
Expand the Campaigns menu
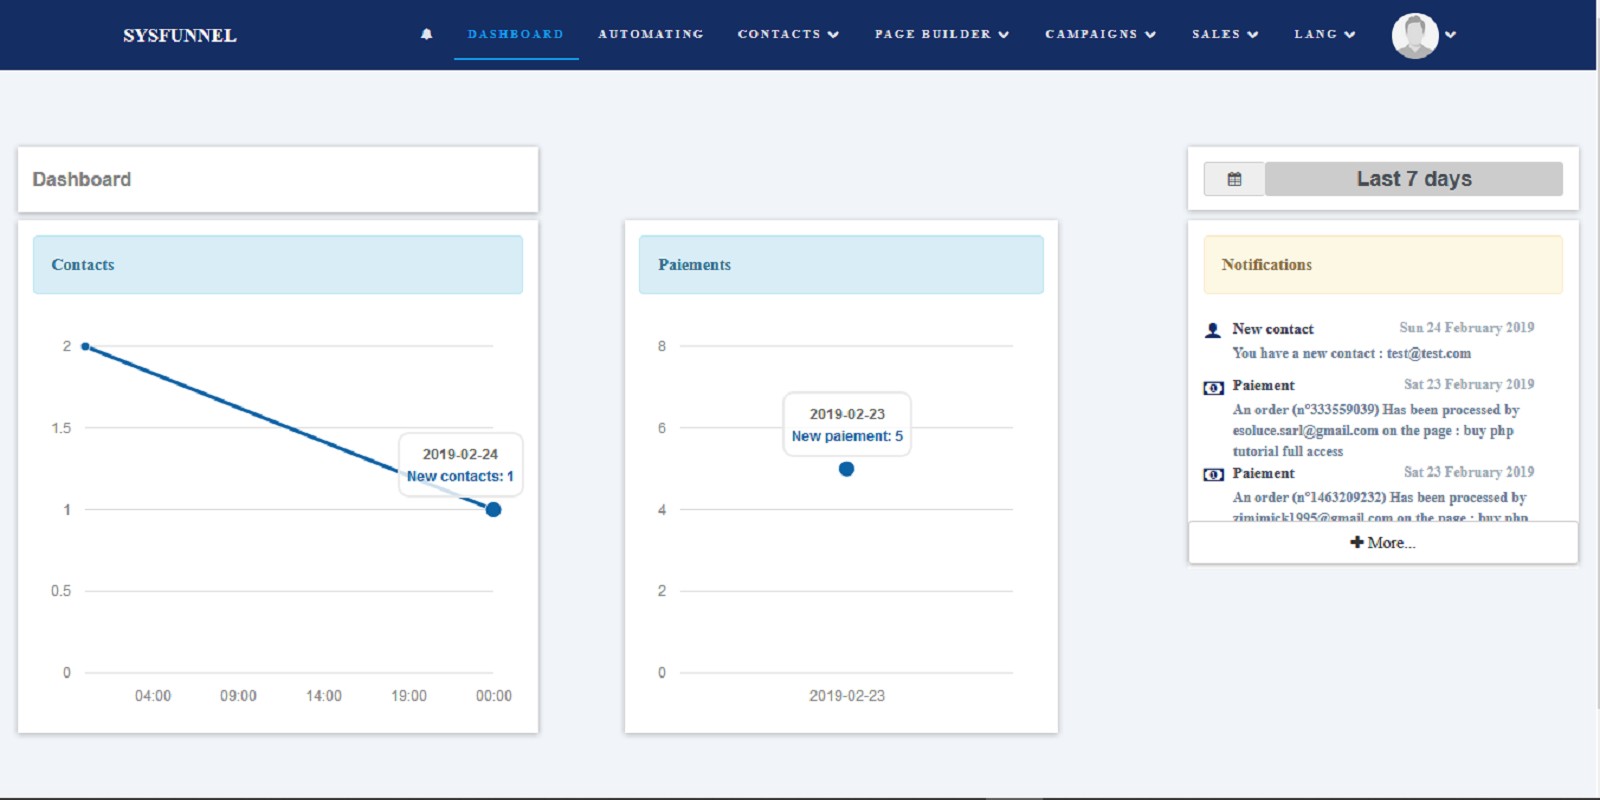[x=1100, y=34]
